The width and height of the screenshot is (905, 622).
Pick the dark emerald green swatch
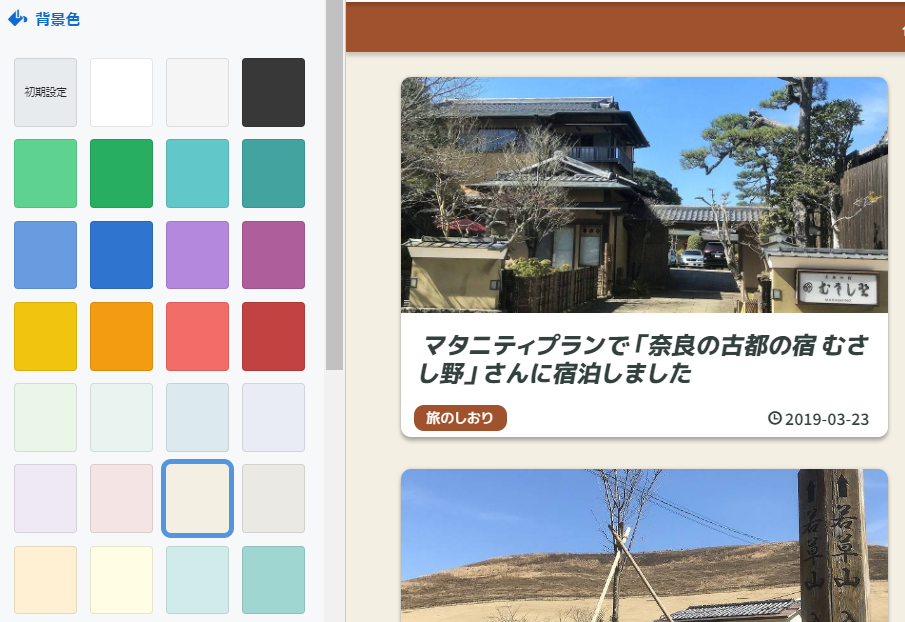121,174
